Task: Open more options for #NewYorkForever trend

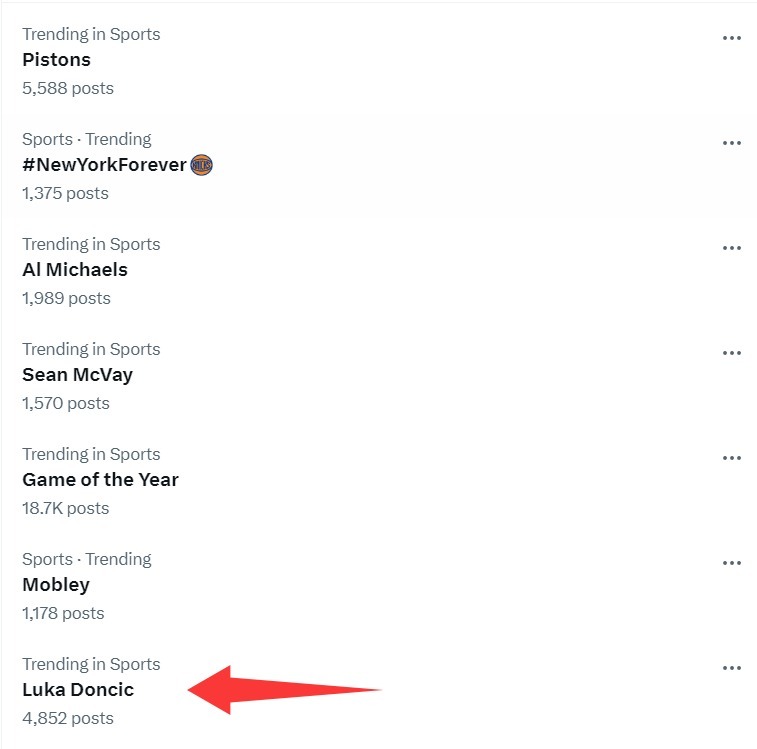Action: pyautogui.click(x=731, y=143)
